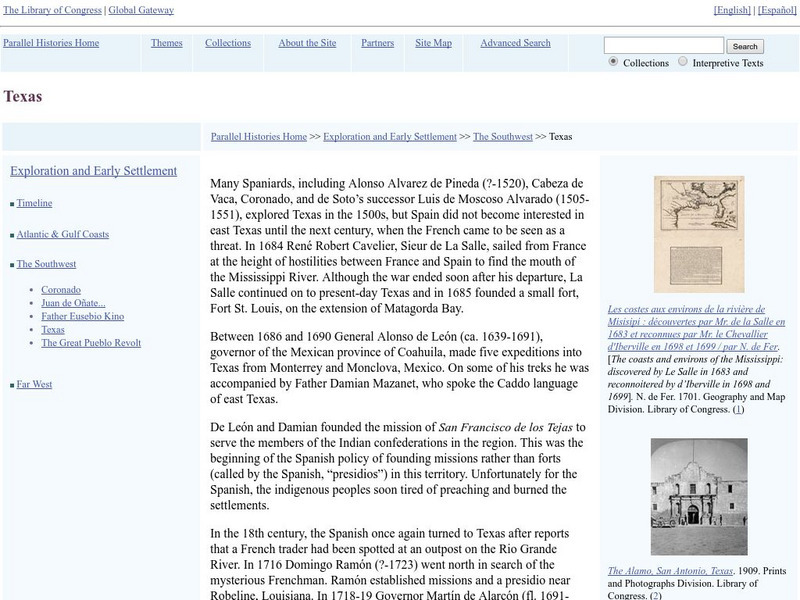This screenshot has height=600, width=800.
Task: Open the About the Site page
Action: point(307,43)
